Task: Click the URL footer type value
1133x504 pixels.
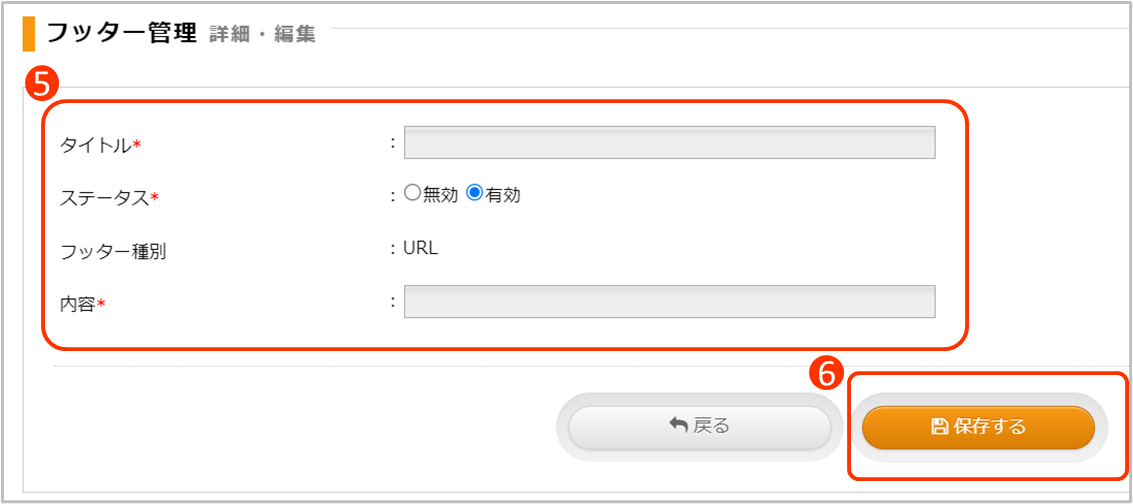Action: 420,249
